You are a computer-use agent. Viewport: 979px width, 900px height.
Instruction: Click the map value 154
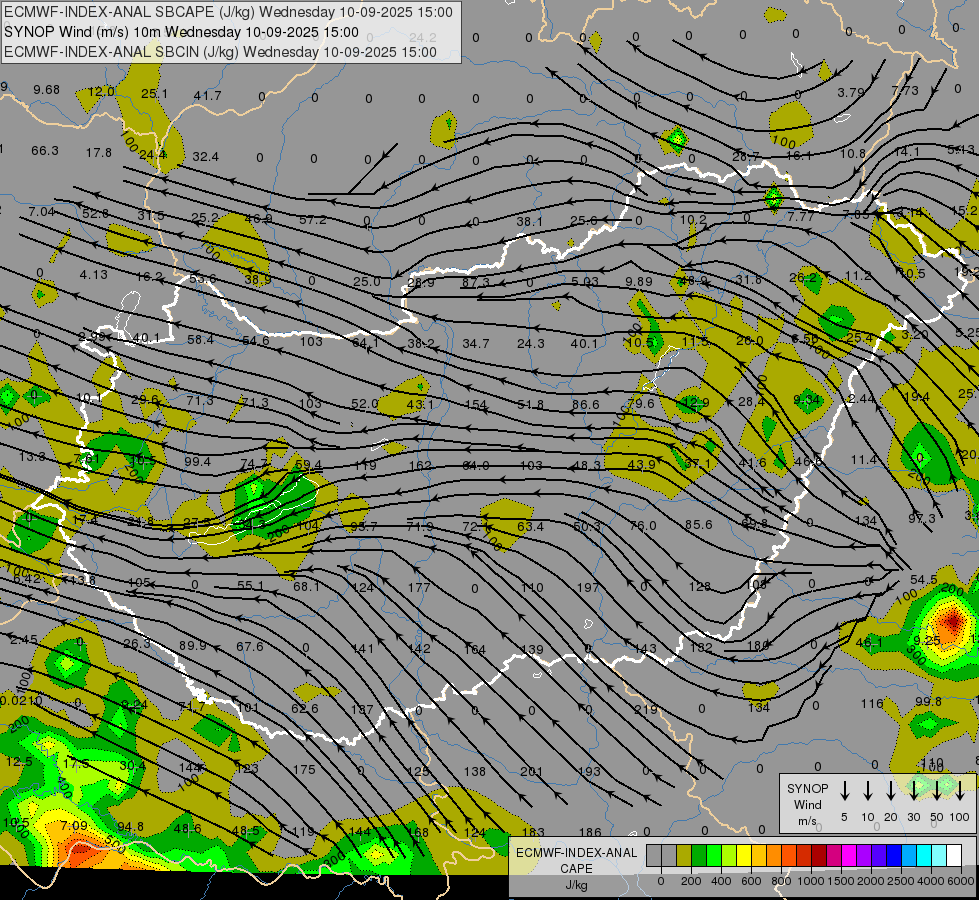[x=475, y=405]
